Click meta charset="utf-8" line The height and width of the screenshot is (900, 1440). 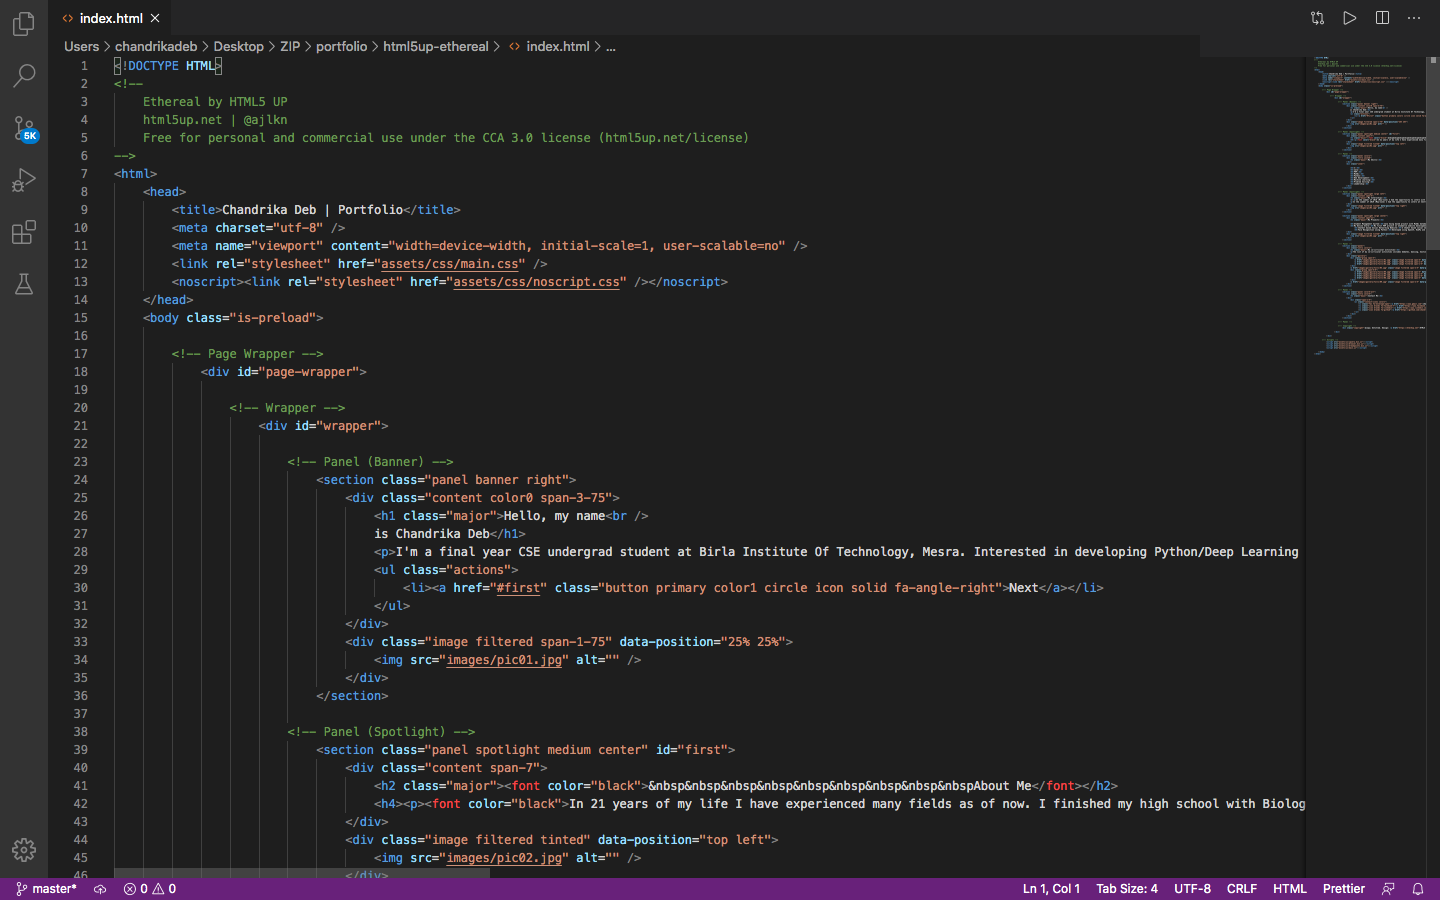258,228
